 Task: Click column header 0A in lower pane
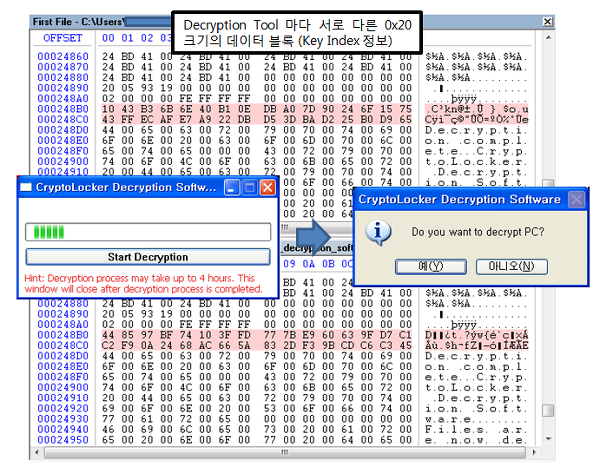[x=308, y=264]
